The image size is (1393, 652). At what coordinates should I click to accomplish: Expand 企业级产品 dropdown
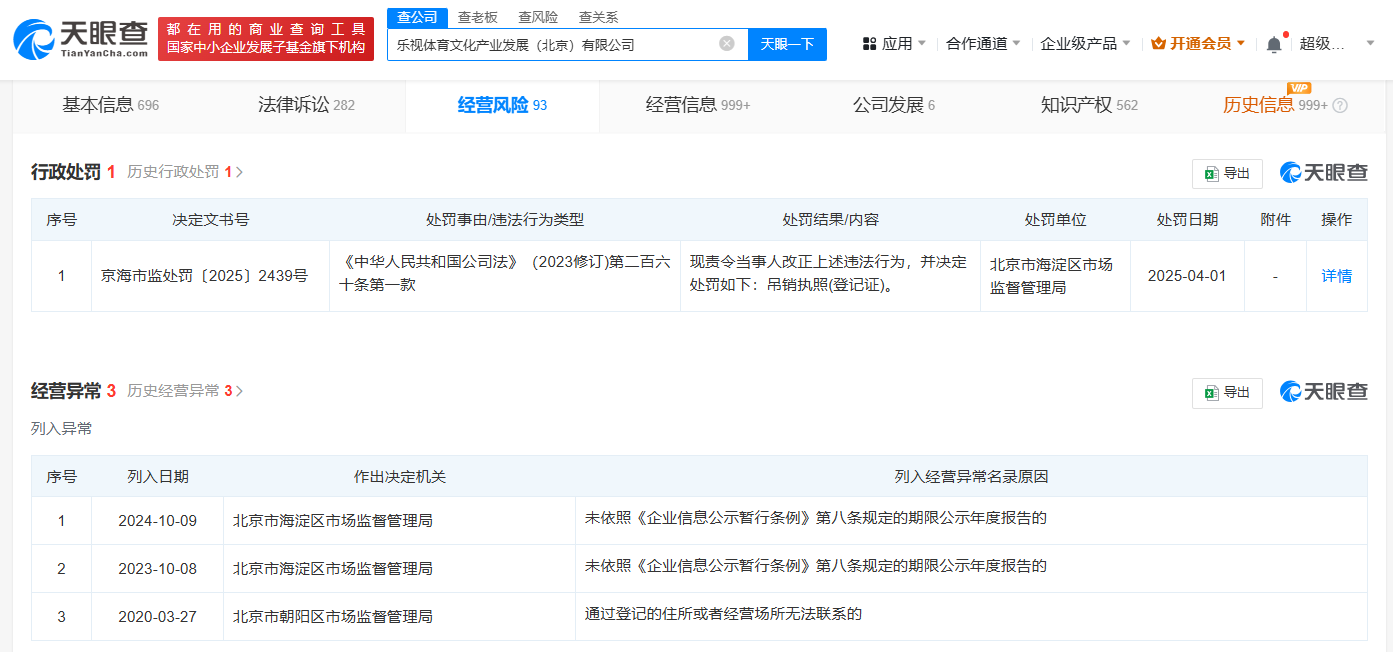point(1085,44)
